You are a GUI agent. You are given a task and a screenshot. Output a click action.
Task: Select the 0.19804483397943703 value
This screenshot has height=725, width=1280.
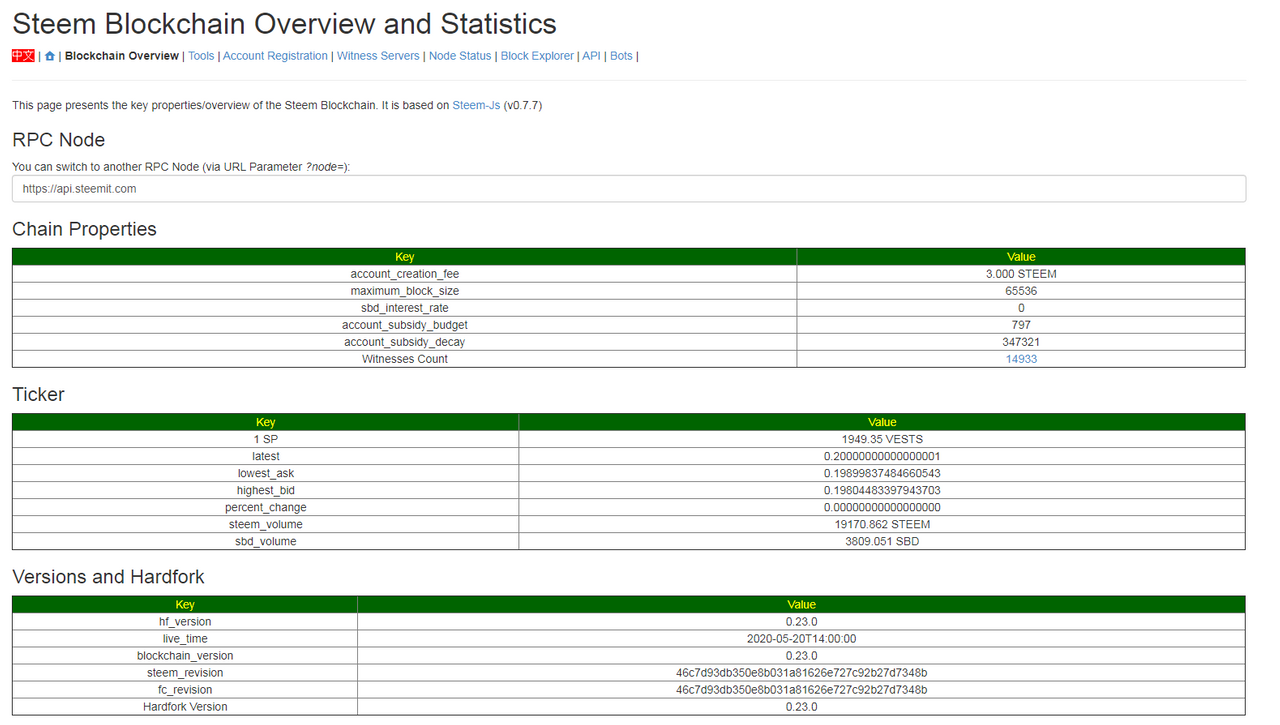coord(882,490)
